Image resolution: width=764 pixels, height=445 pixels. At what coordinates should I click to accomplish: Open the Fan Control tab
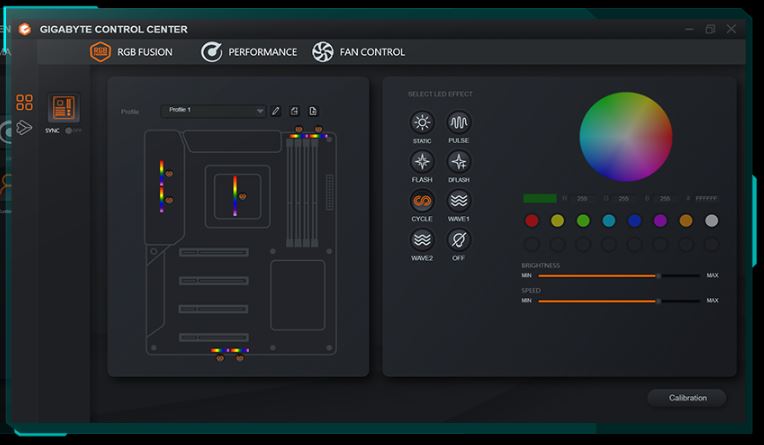click(359, 52)
